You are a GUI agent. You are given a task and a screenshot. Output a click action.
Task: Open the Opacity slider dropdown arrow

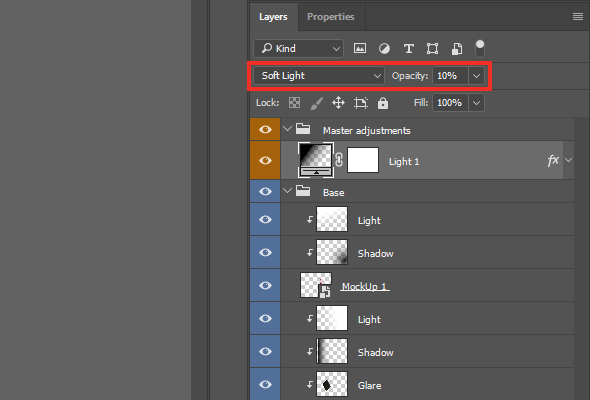(x=476, y=76)
